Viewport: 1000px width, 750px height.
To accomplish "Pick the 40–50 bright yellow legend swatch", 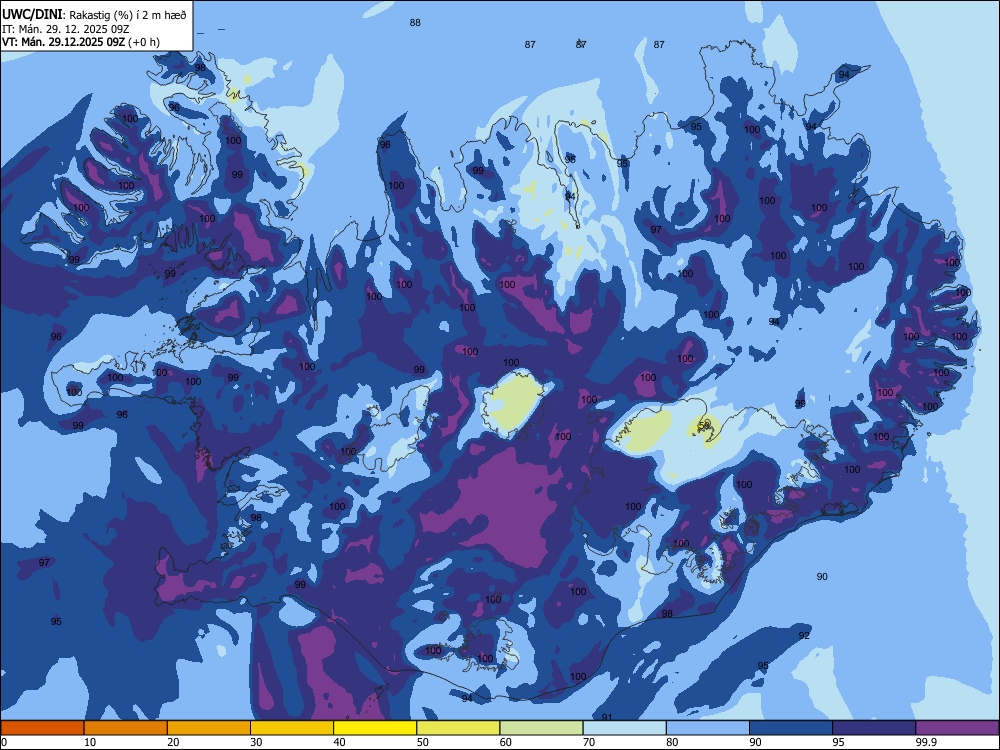I will (375, 728).
